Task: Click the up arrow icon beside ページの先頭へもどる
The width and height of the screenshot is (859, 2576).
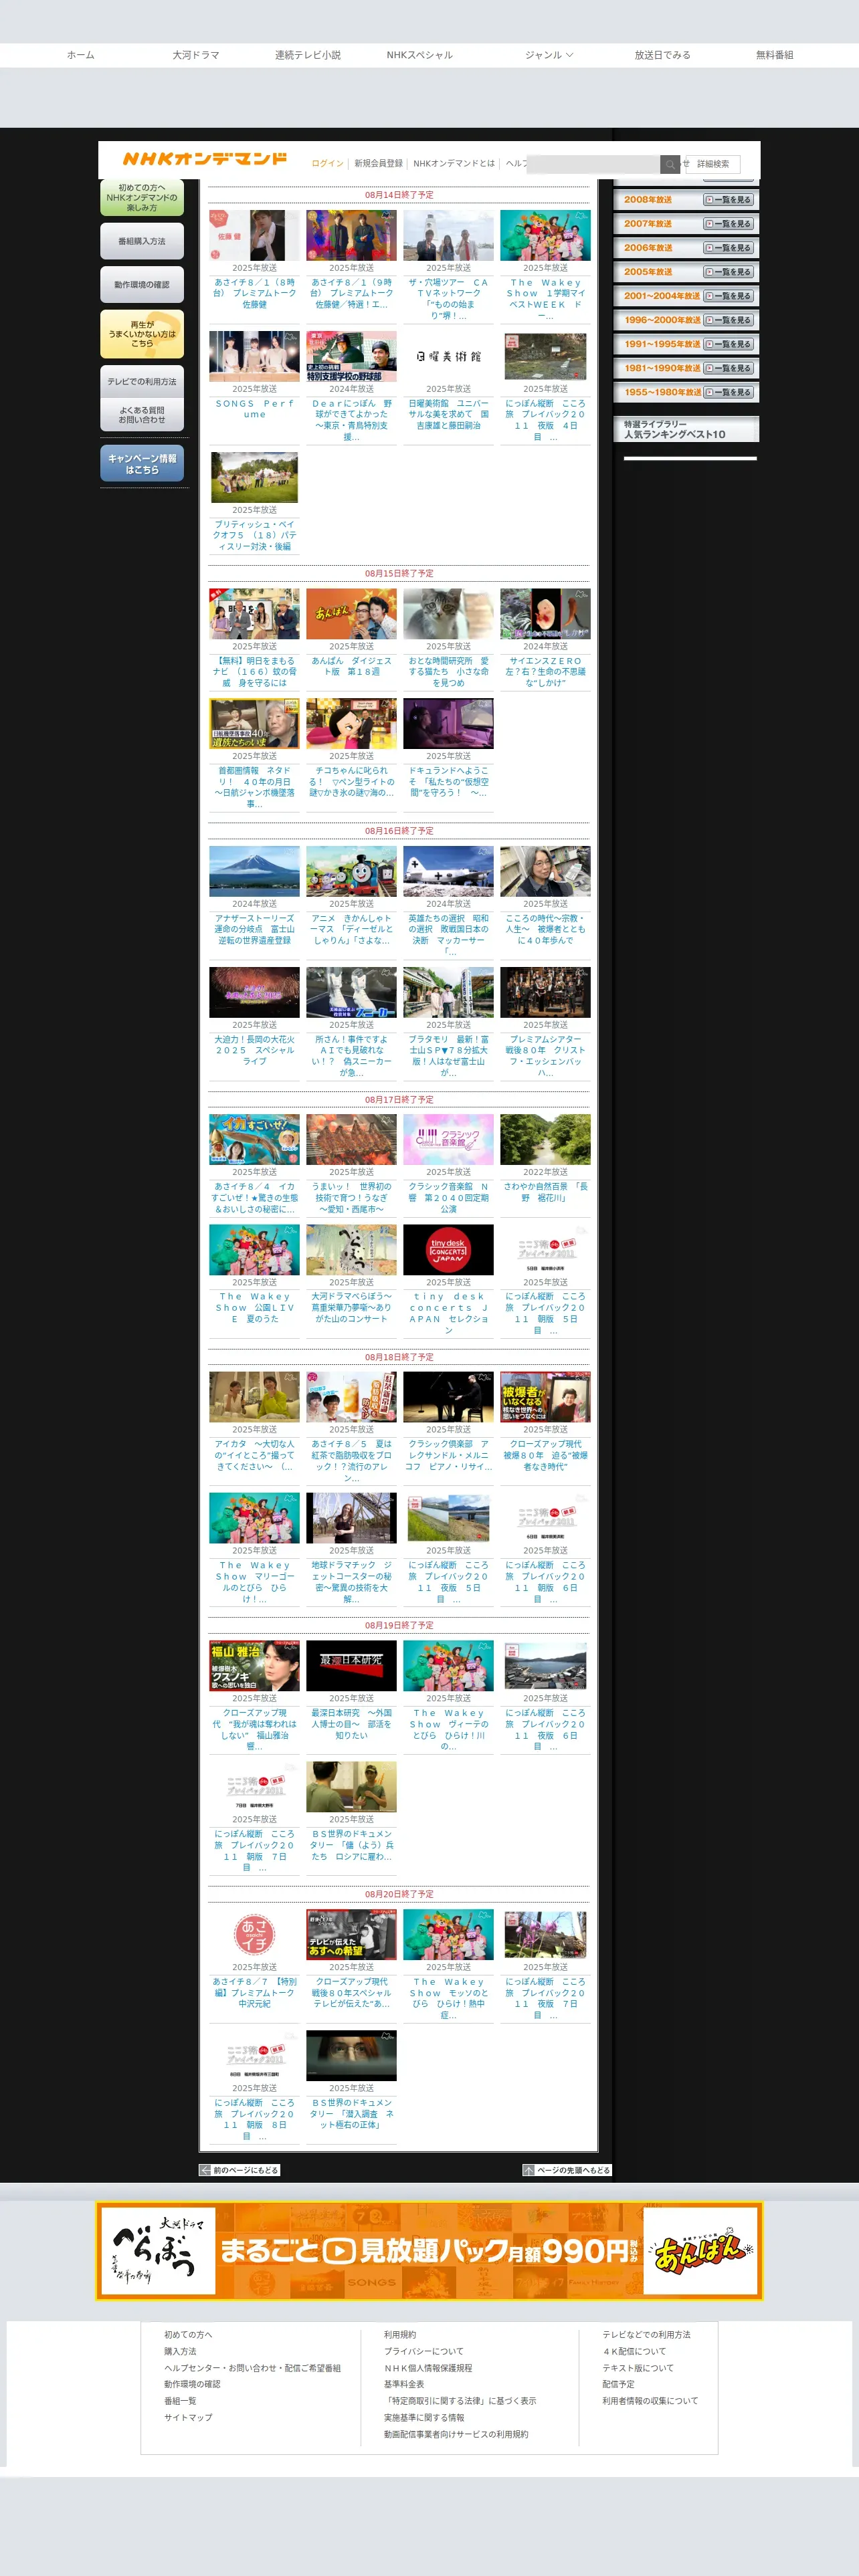Action: point(529,2170)
